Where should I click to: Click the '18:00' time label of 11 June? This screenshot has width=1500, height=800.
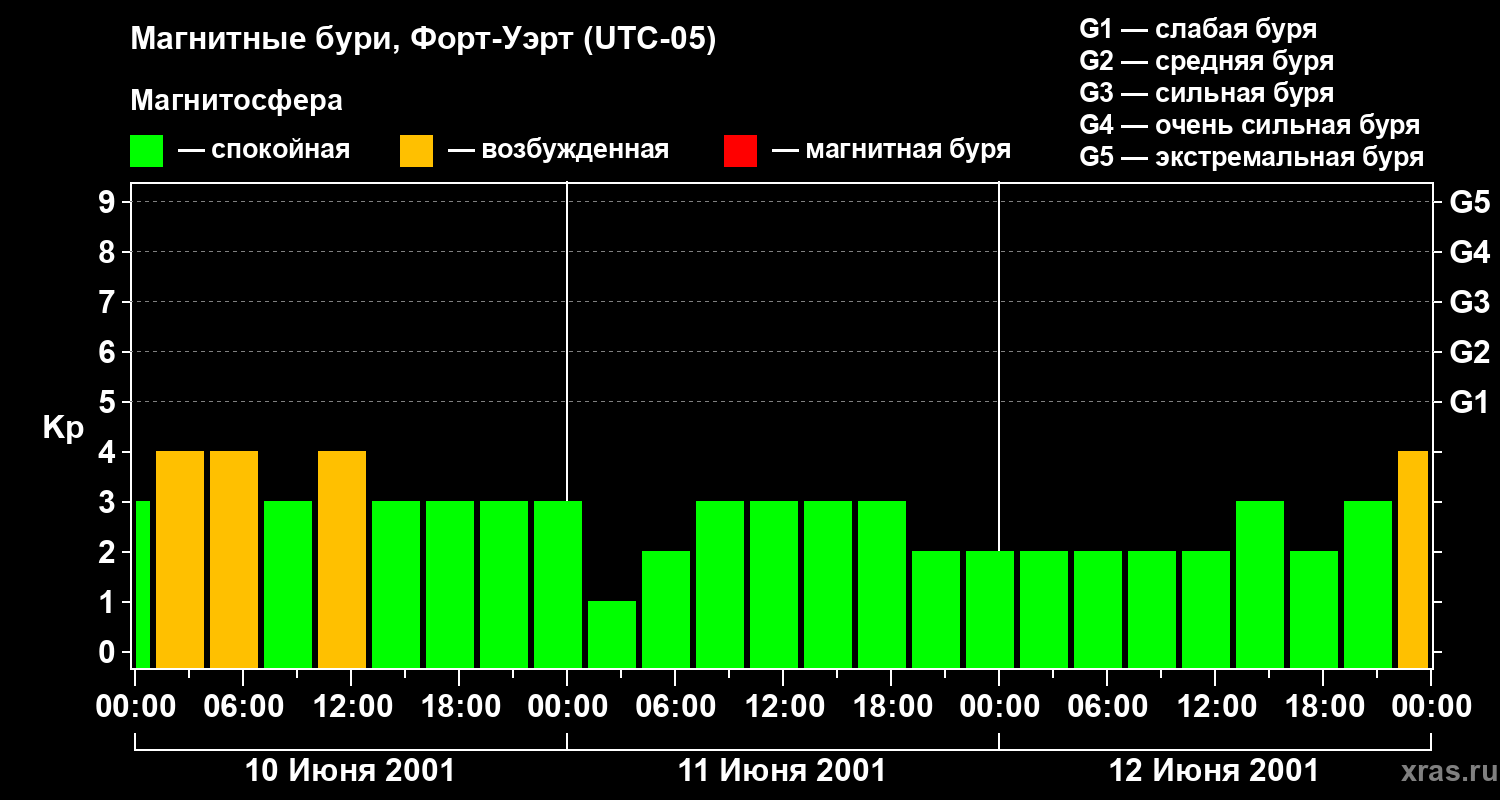[892, 706]
